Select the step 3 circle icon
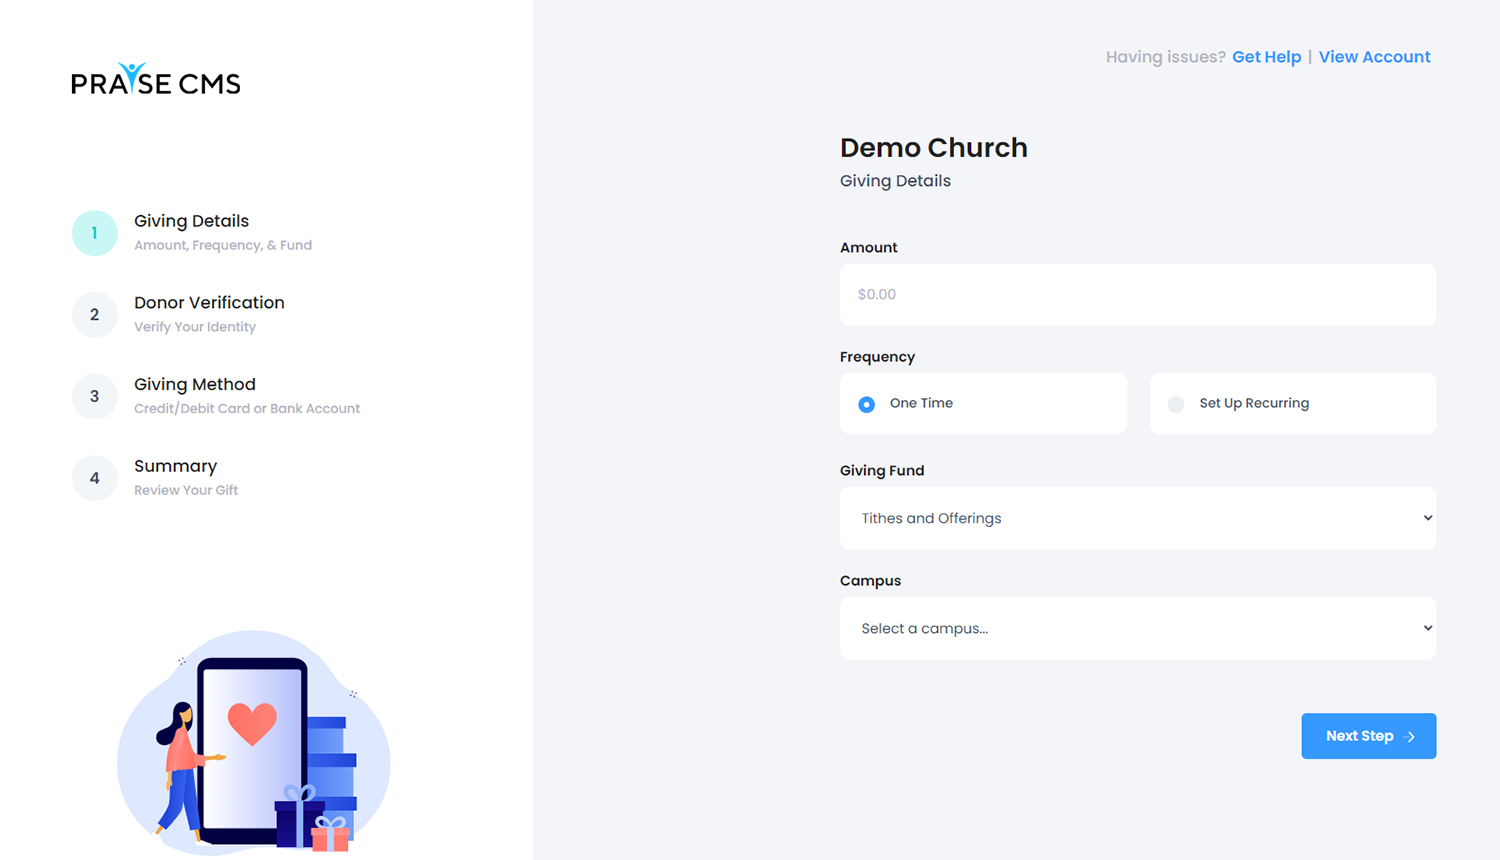 point(95,397)
